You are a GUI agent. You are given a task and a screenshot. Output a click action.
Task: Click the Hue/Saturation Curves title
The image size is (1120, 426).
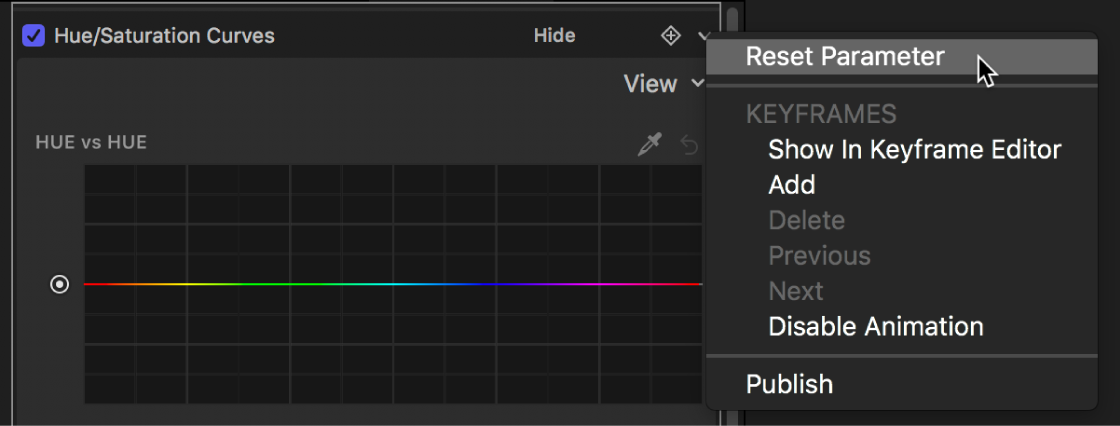point(164,36)
